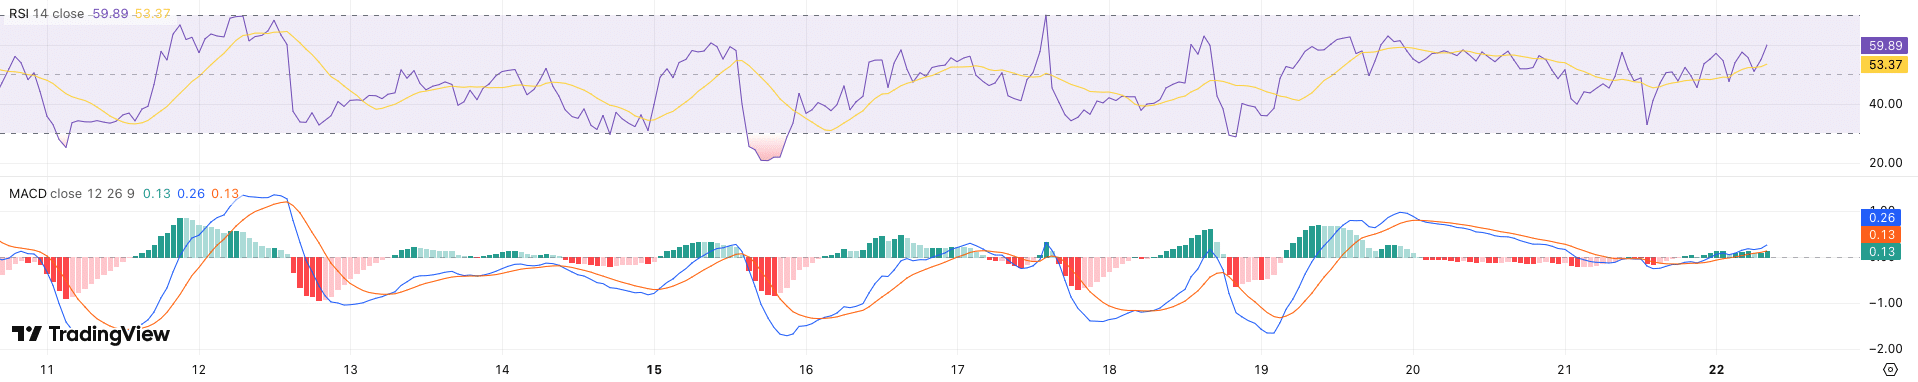This screenshot has width=1918, height=382.
Task: Click the orange 0.13 signal scale tag
Action: pos(1882,235)
